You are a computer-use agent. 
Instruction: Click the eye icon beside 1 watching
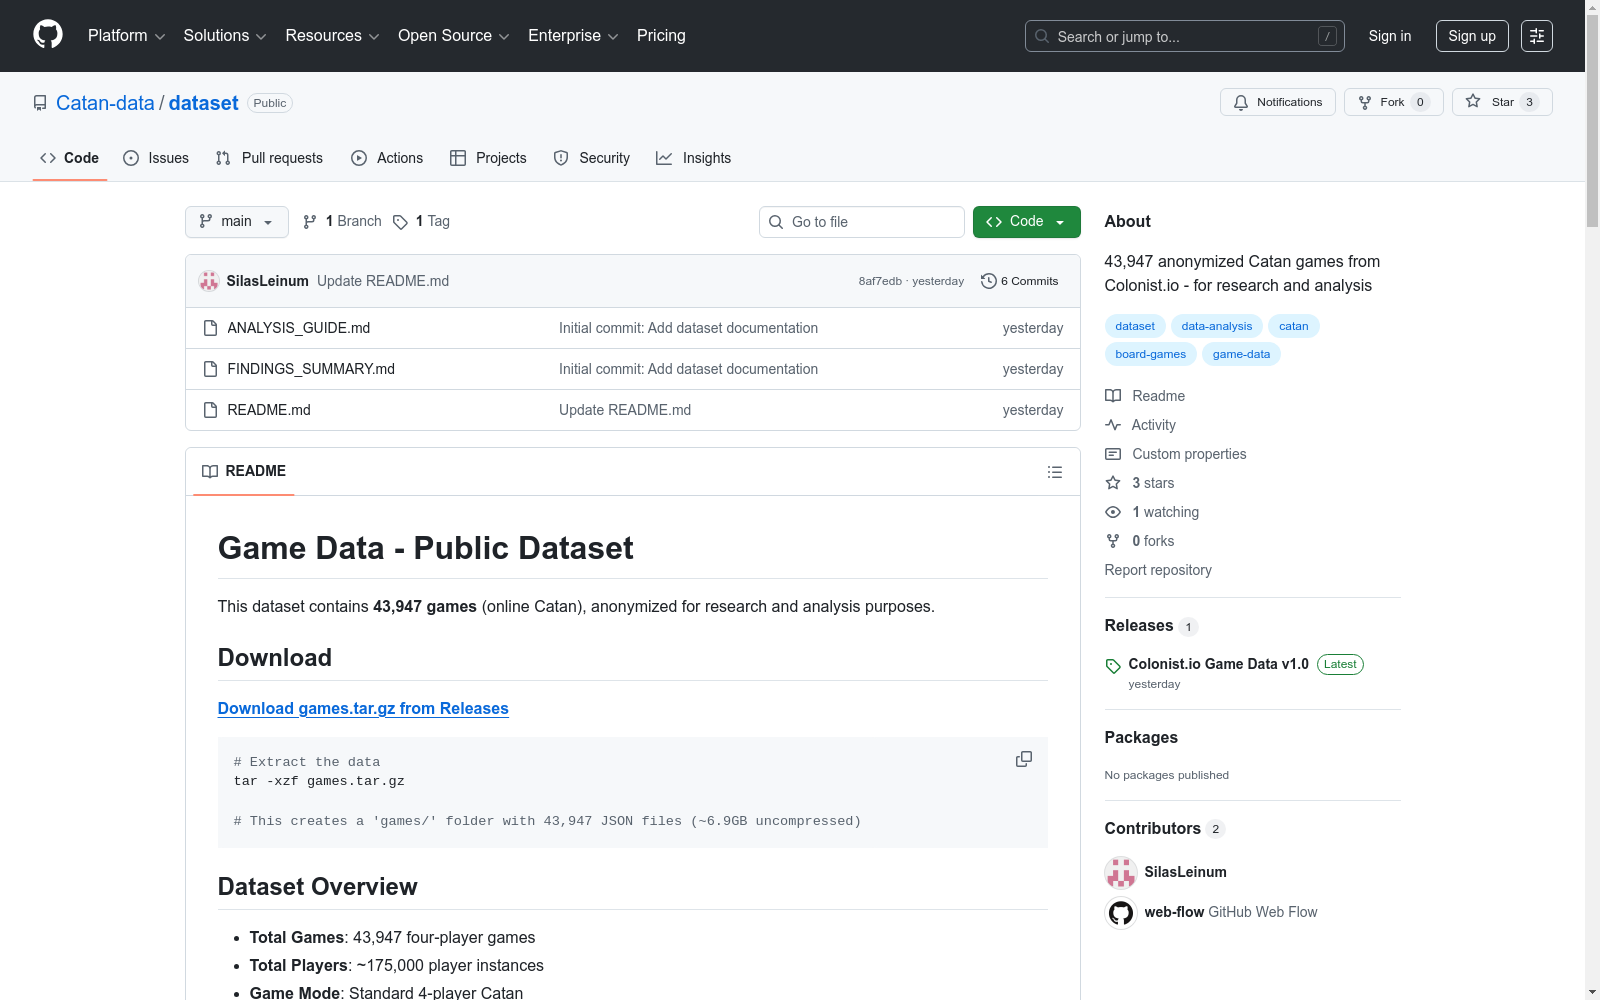(x=1113, y=512)
